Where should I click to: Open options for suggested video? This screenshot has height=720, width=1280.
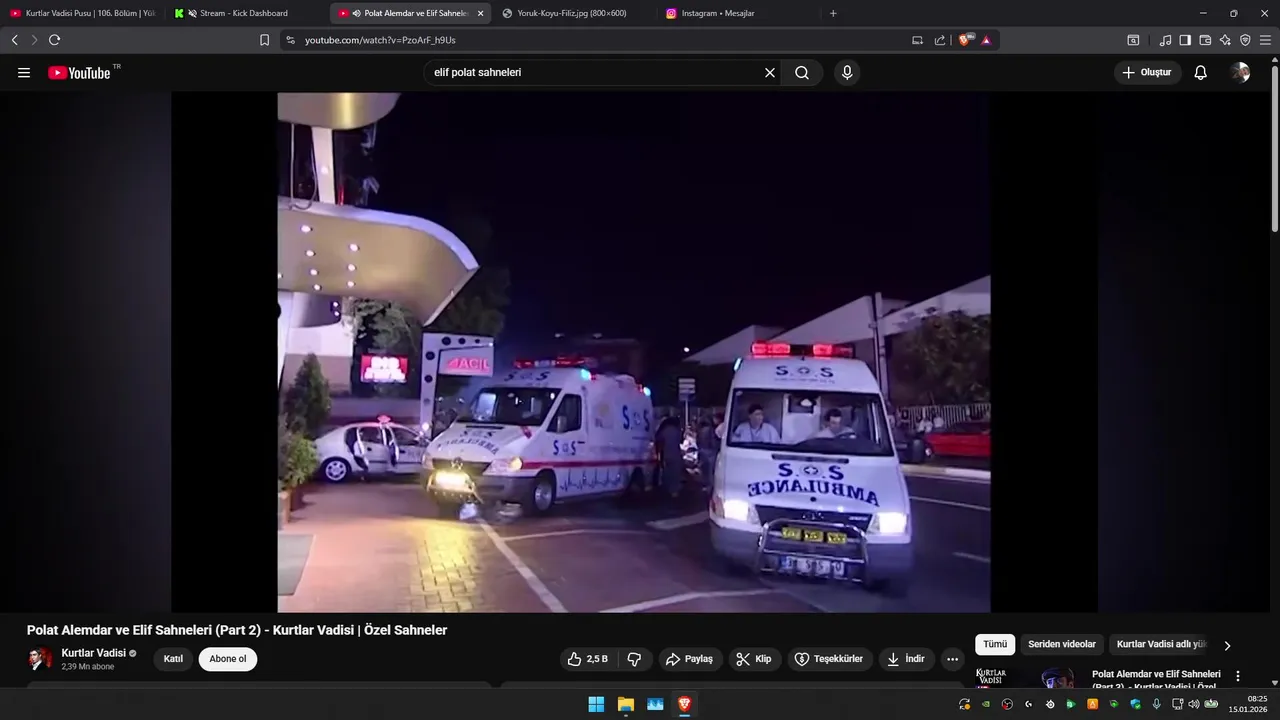click(1238, 676)
